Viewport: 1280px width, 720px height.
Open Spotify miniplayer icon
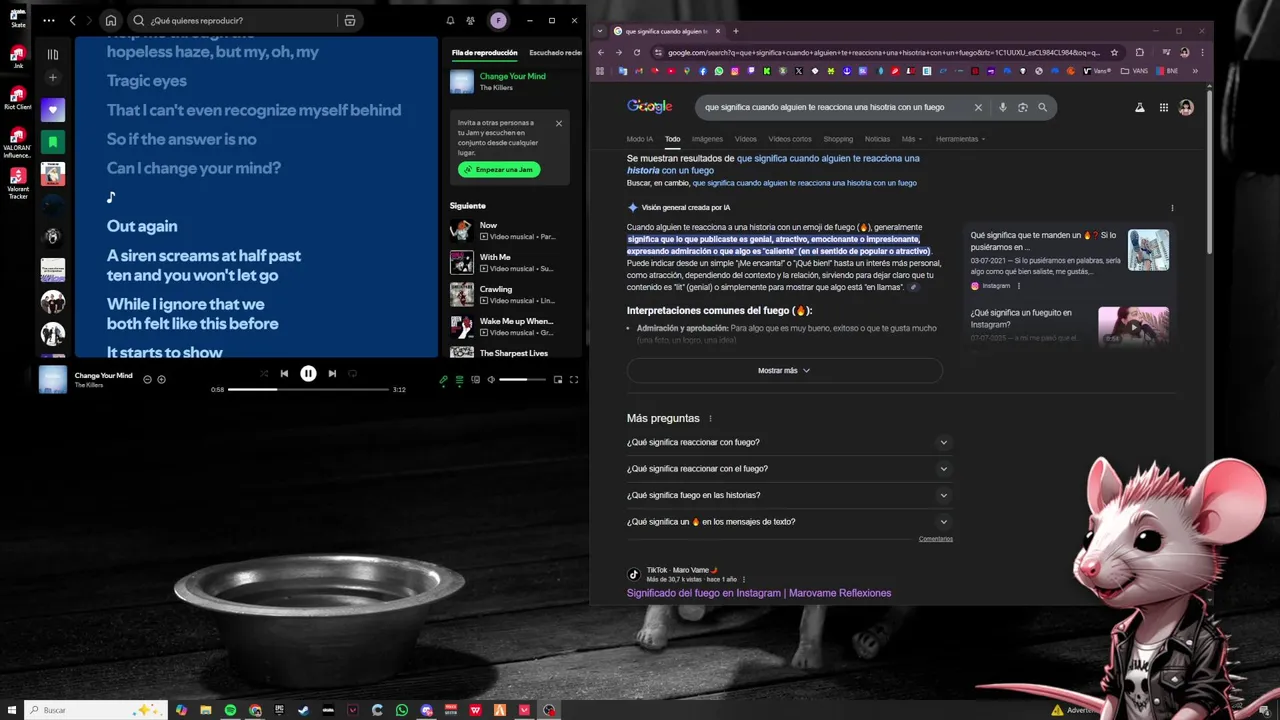click(x=558, y=380)
